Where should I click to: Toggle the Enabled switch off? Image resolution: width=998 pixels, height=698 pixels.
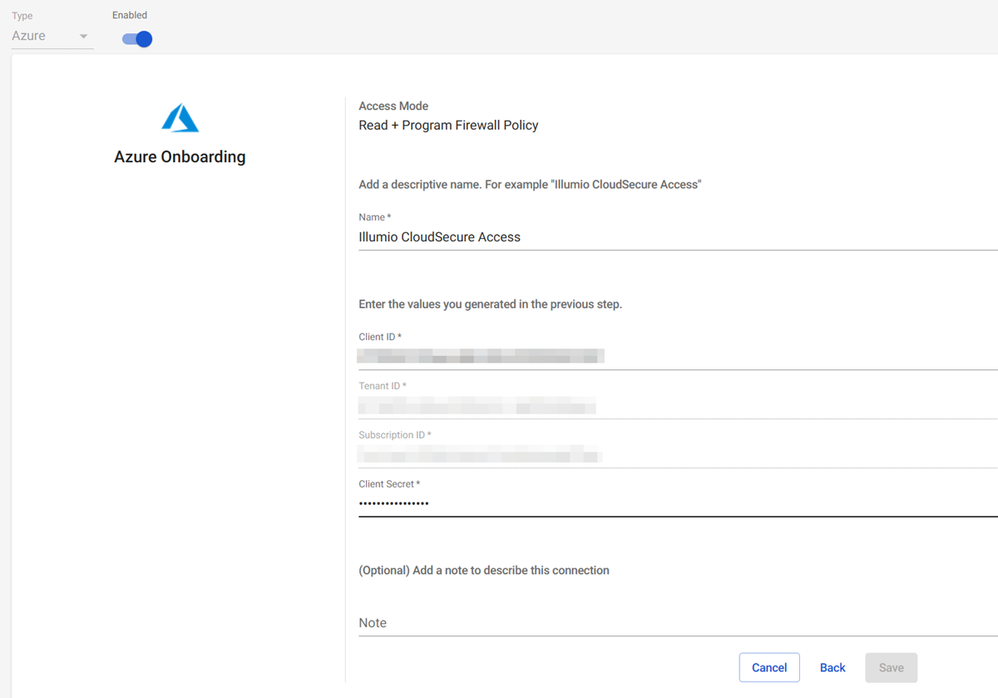[x=137, y=39]
